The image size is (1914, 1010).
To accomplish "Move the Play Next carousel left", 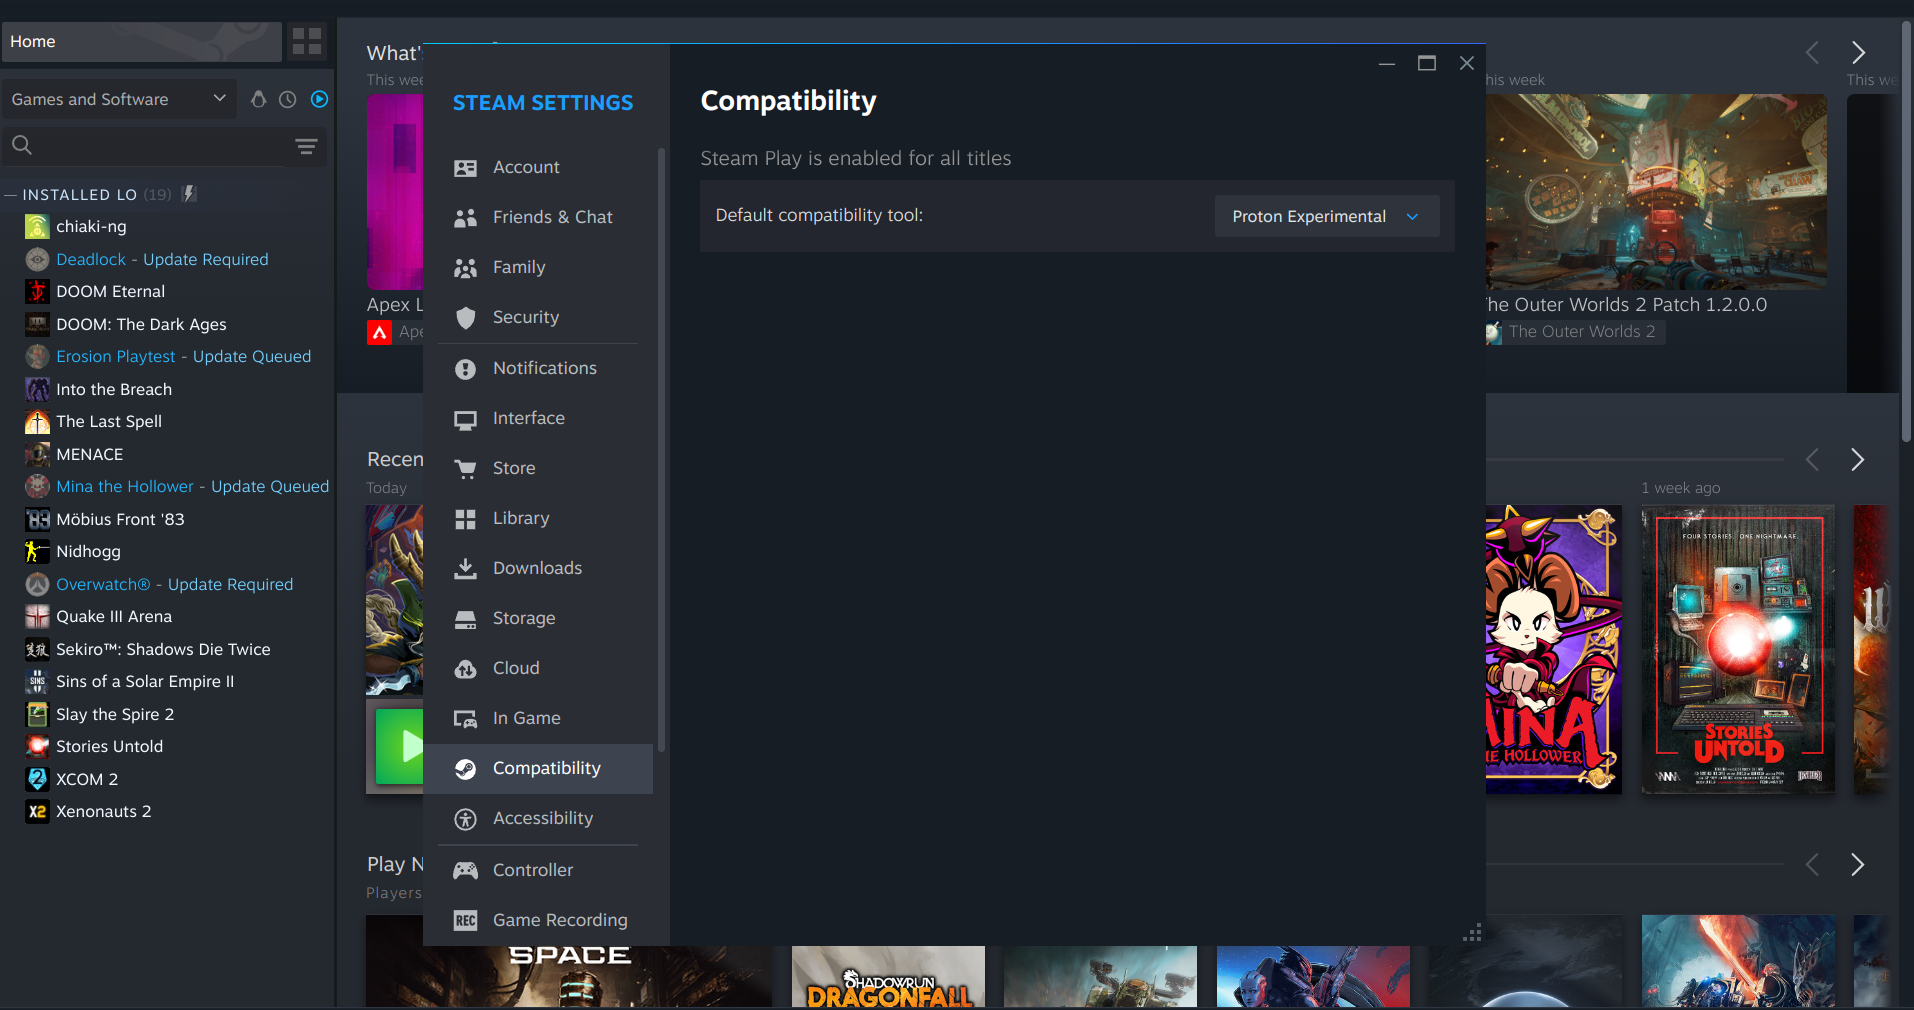I will [x=1812, y=864].
